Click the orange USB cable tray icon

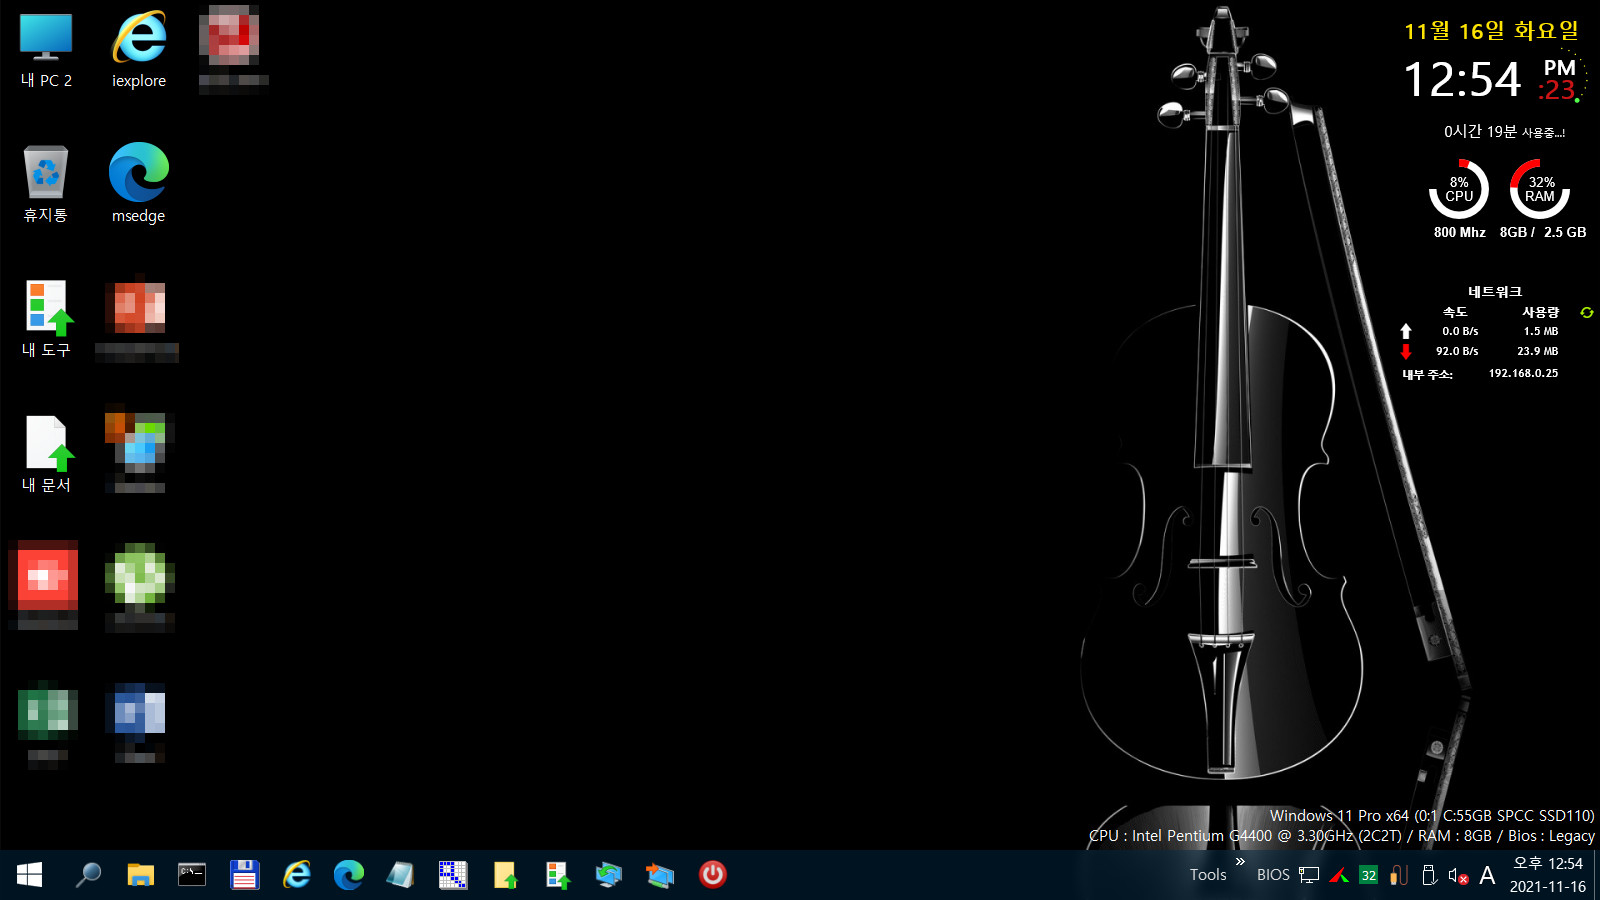[x=1399, y=875]
